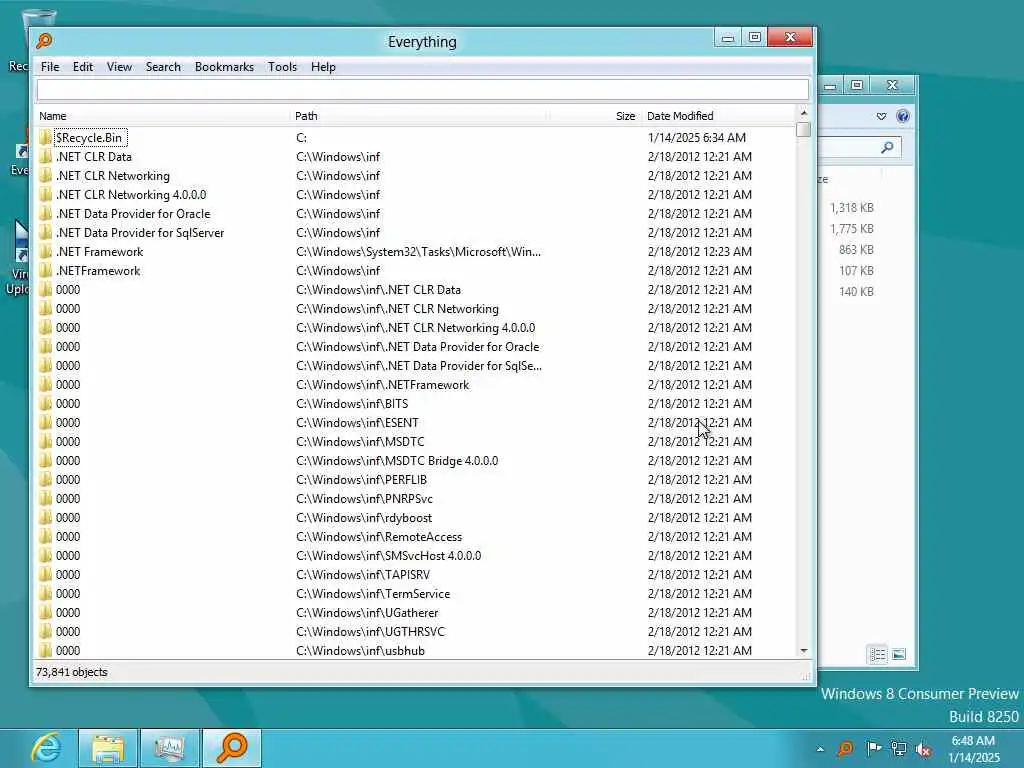The image size is (1024, 768).
Task: Select .NET CLR Networking 4.0.0.0 folder icon
Action: click(45, 195)
